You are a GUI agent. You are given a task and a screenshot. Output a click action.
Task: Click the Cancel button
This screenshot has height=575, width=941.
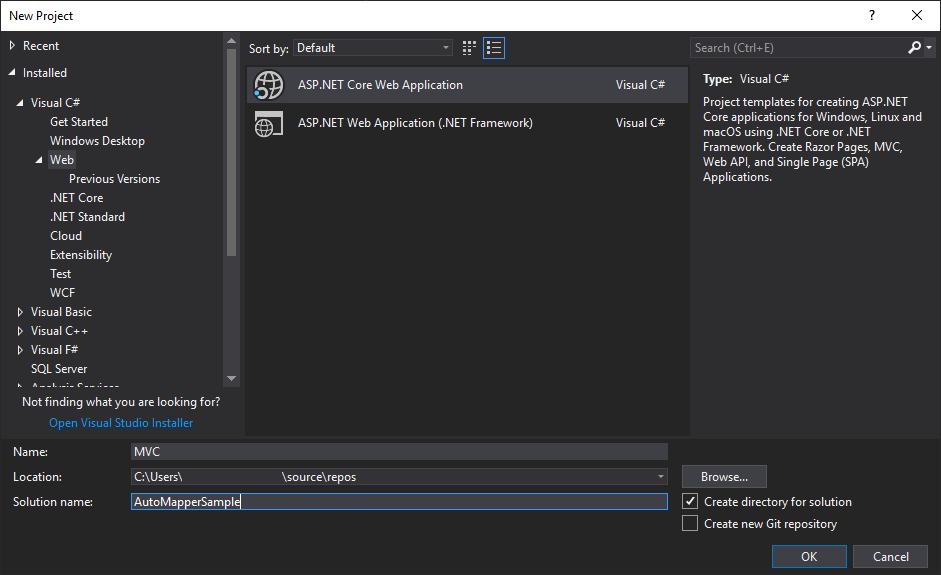[891, 556]
